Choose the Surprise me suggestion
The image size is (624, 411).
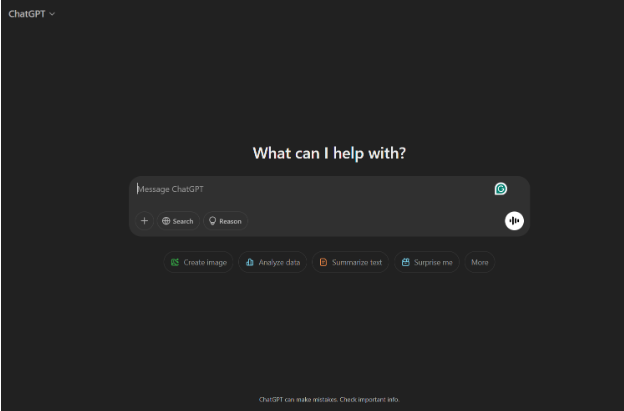click(x=427, y=262)
